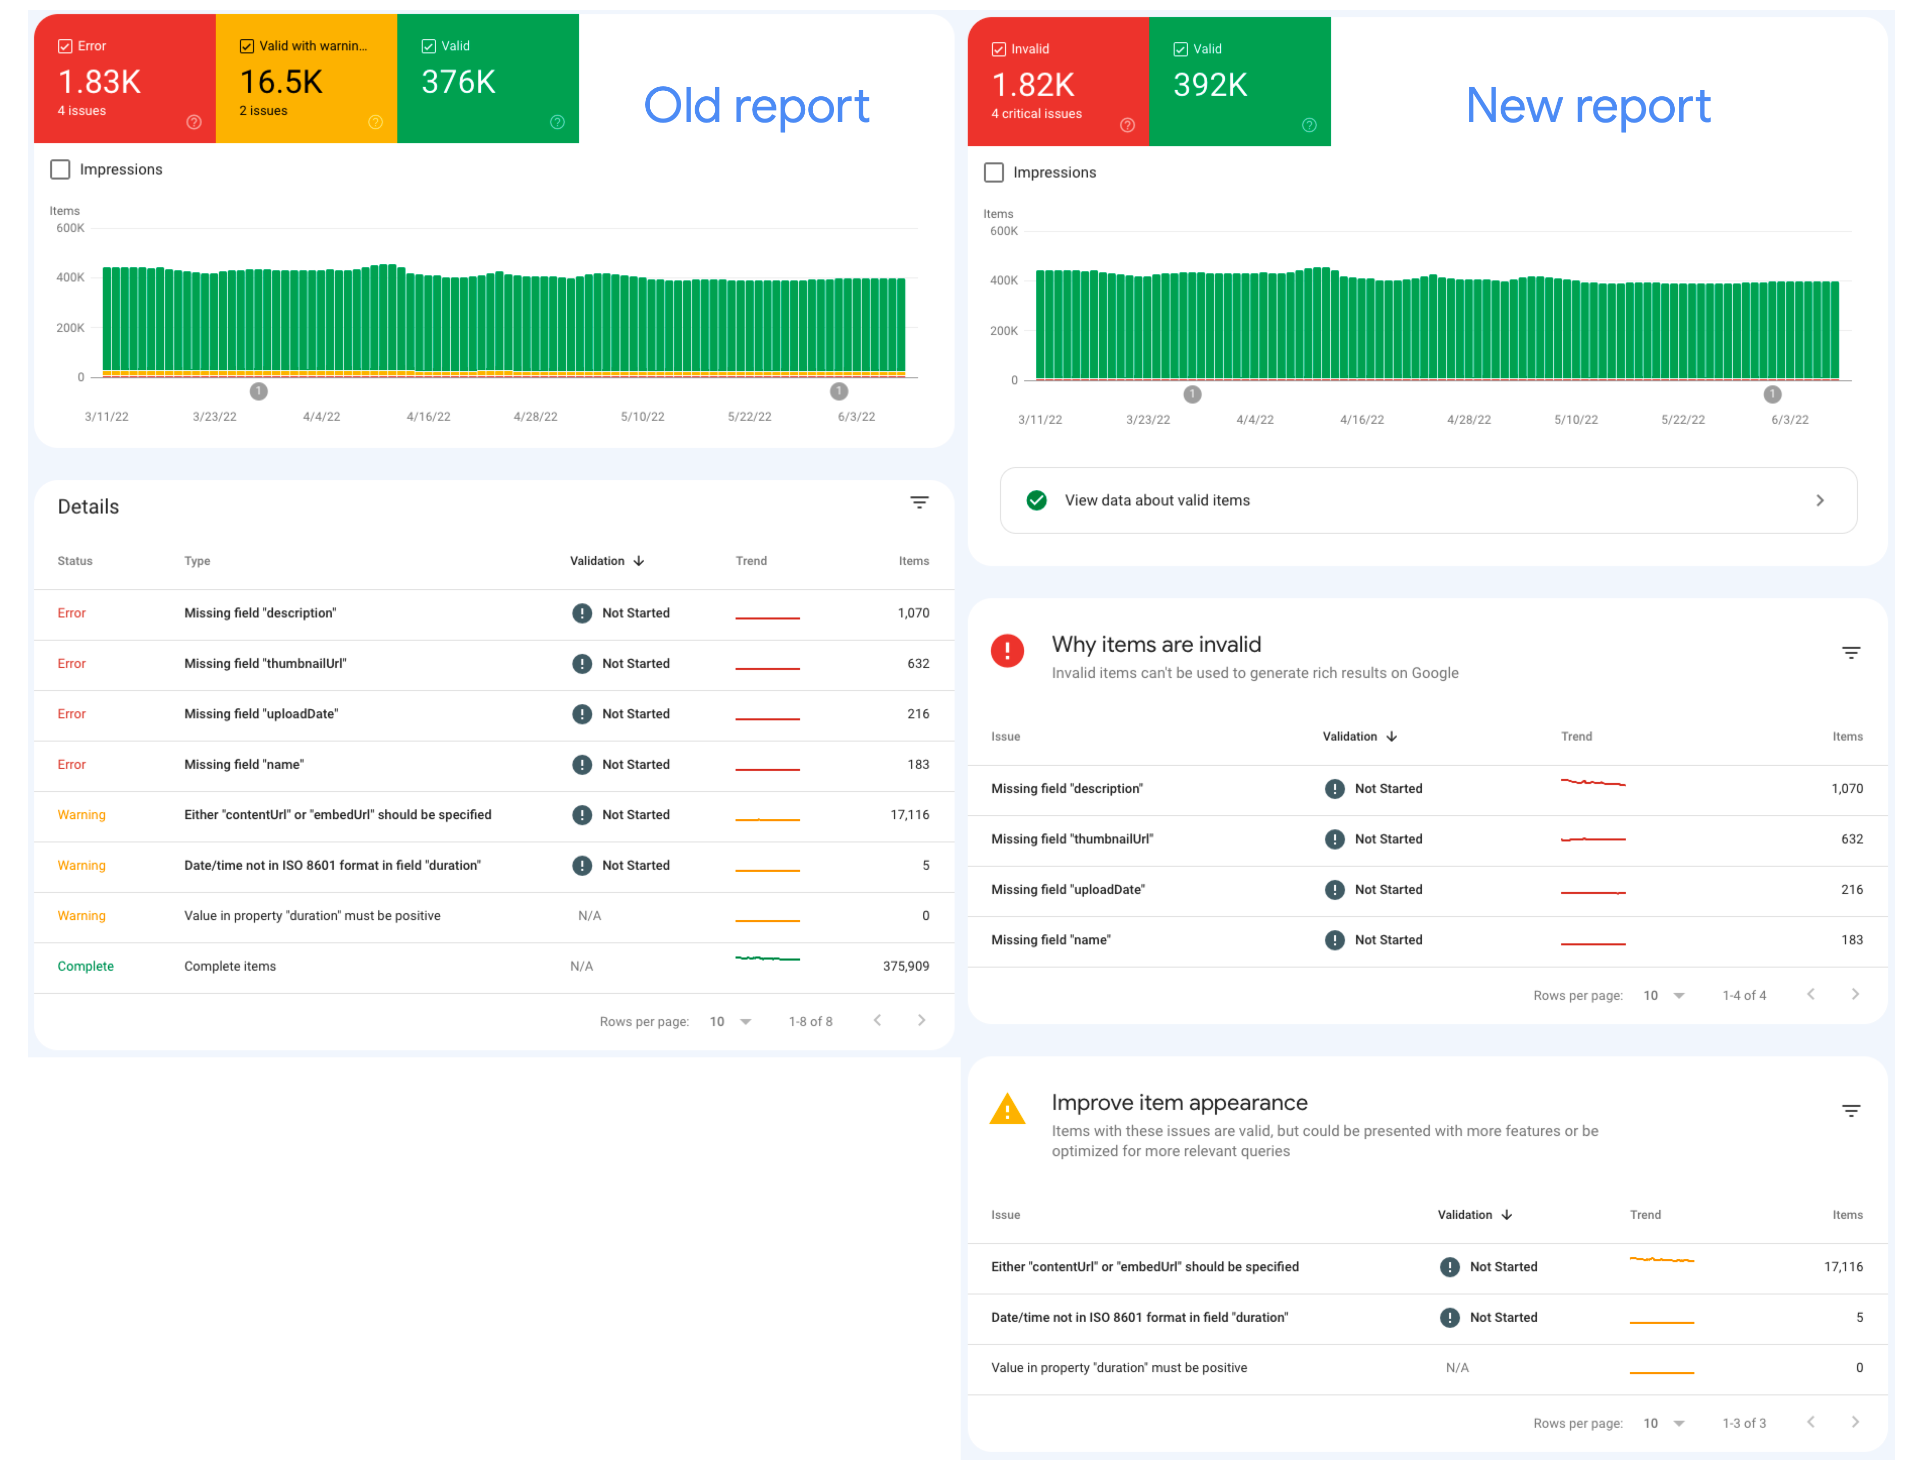
Task: Click the annotation marker on the old report chart
Action: click(x=259, y=392)
